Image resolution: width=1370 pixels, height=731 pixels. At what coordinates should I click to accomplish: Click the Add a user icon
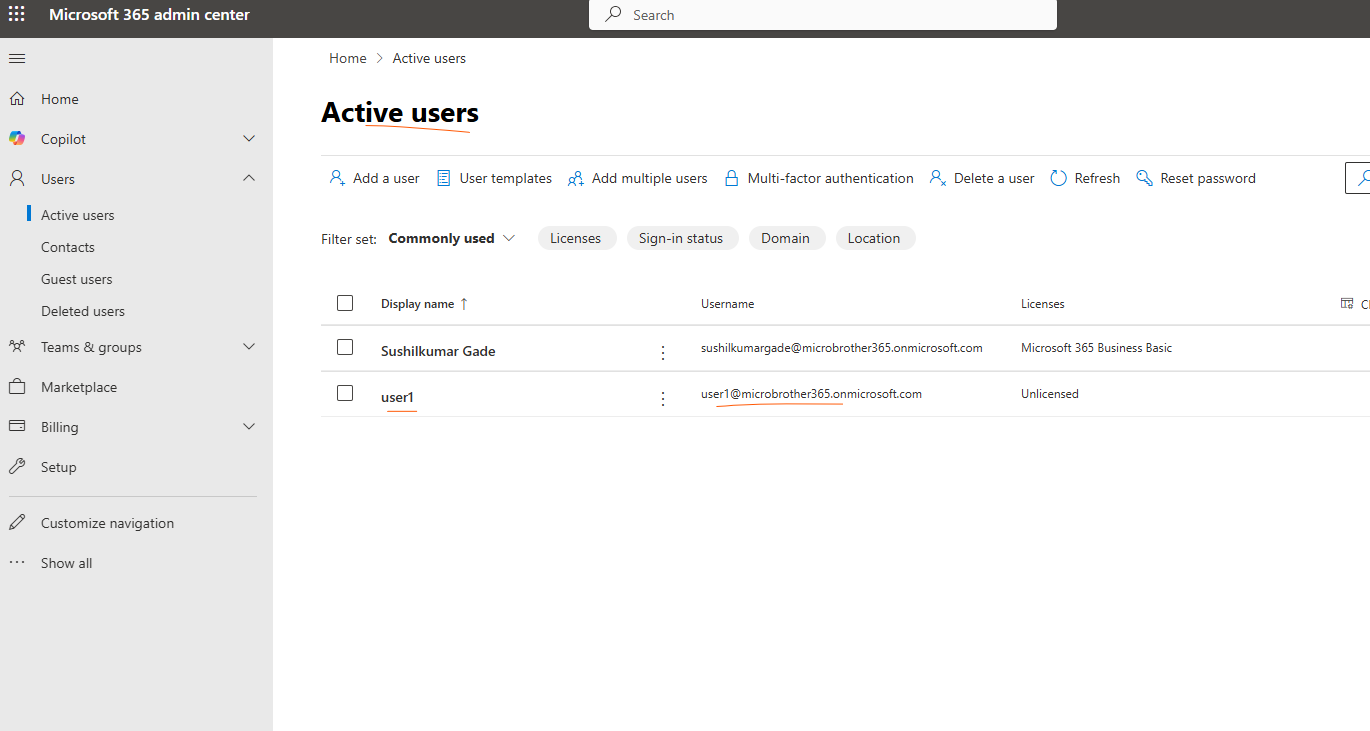pyautogui.click(x=337, y=178)
